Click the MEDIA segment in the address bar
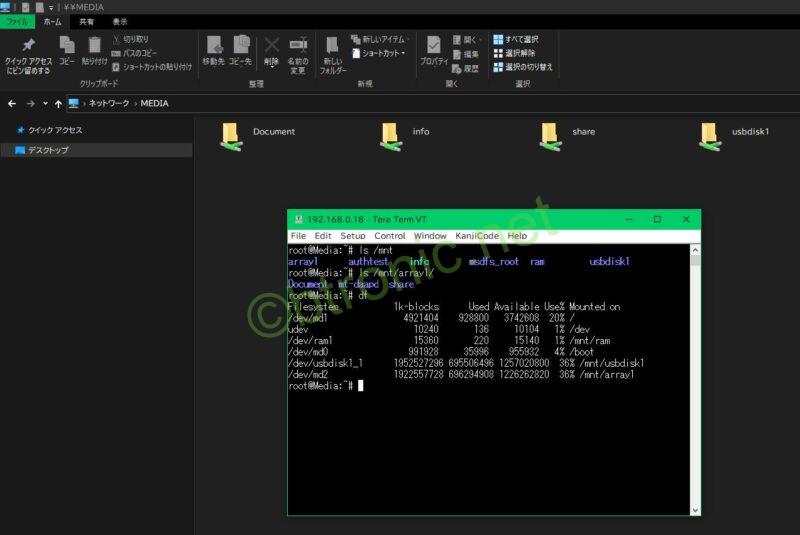 [x=154, y=103]
